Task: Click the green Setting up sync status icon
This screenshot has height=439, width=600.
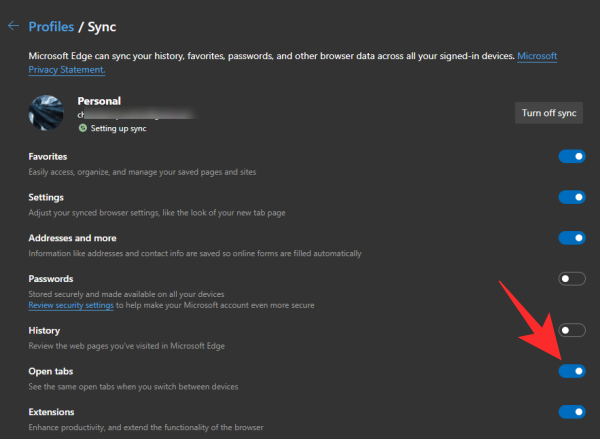Action: point(83,128)
